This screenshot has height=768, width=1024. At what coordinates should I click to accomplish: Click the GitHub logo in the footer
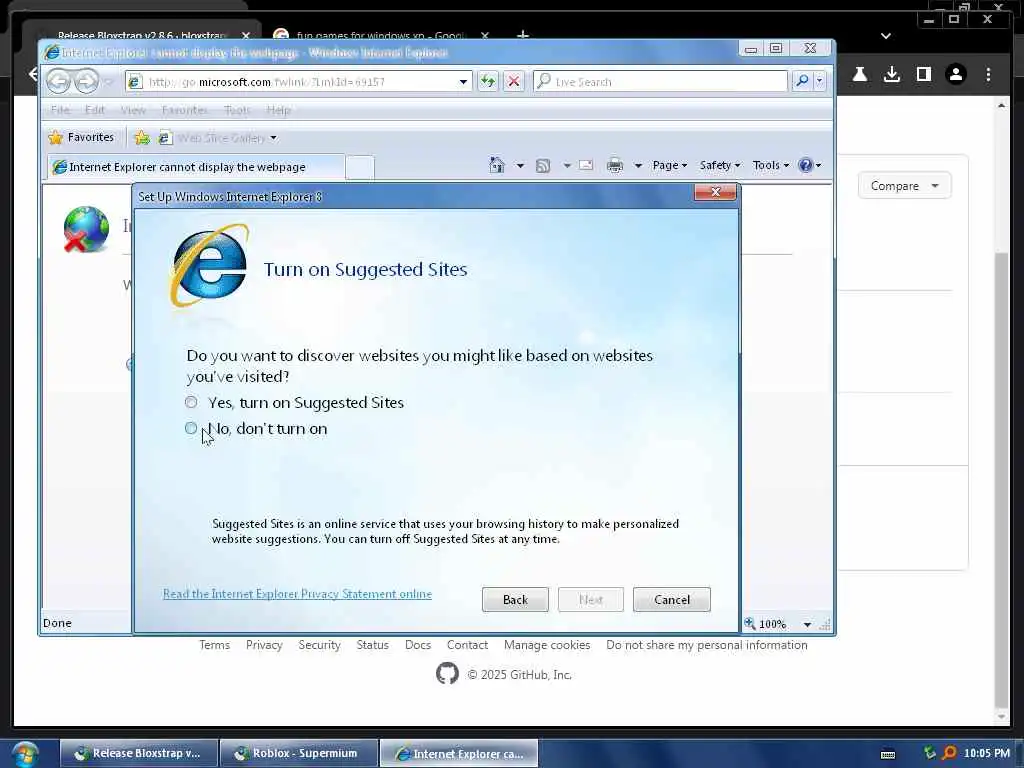click(447, 673)
